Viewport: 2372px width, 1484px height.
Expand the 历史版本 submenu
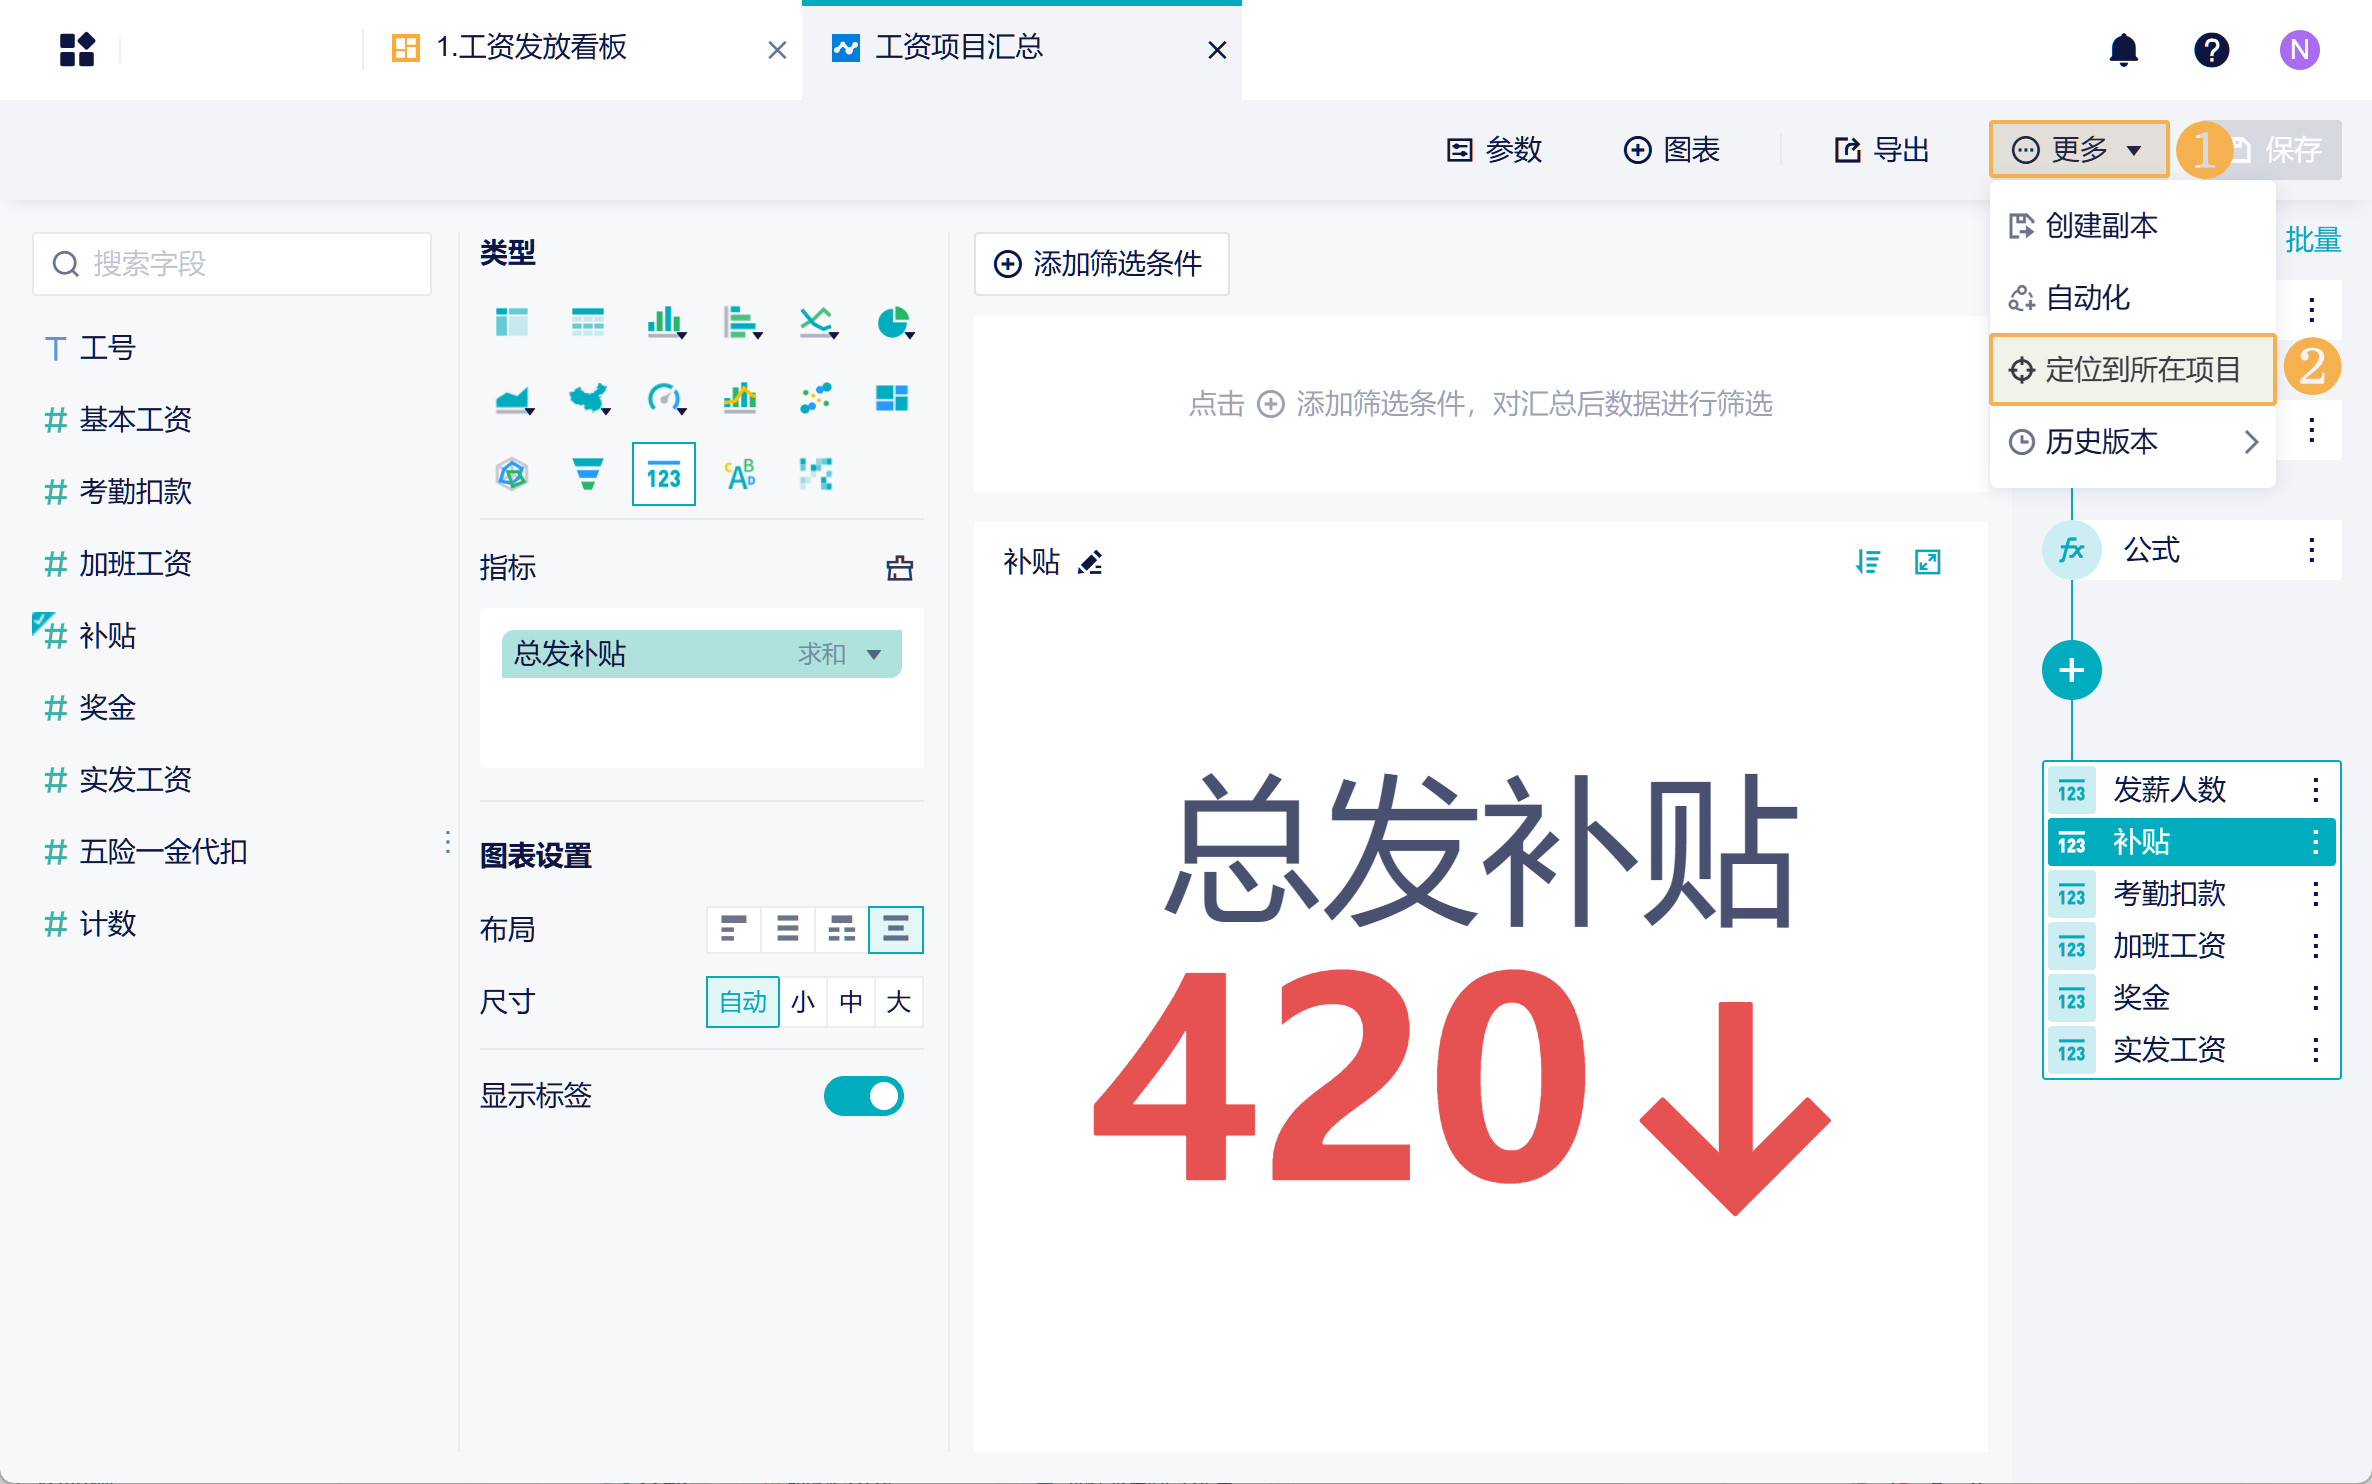[2132, 442]
